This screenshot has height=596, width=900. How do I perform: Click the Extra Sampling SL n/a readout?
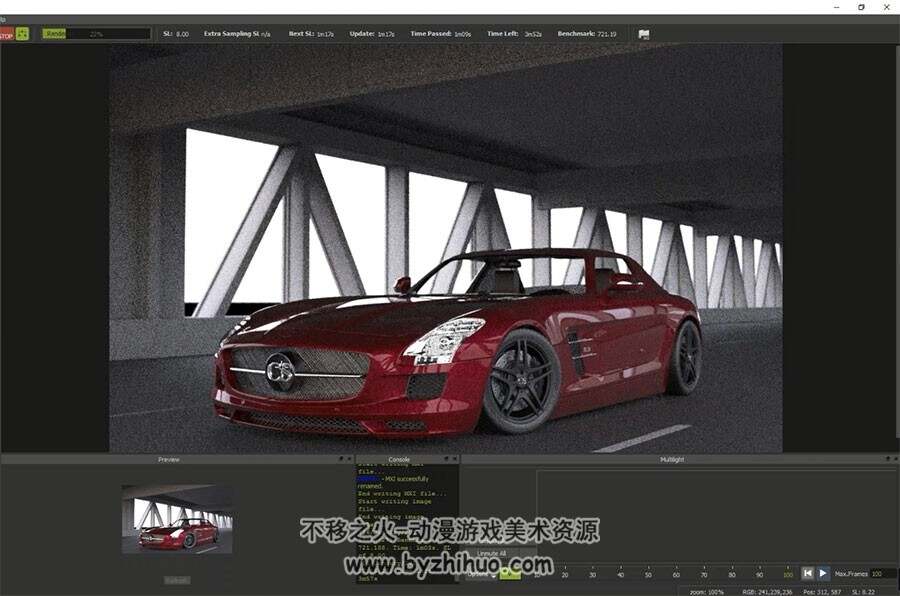tap(237, 34)
